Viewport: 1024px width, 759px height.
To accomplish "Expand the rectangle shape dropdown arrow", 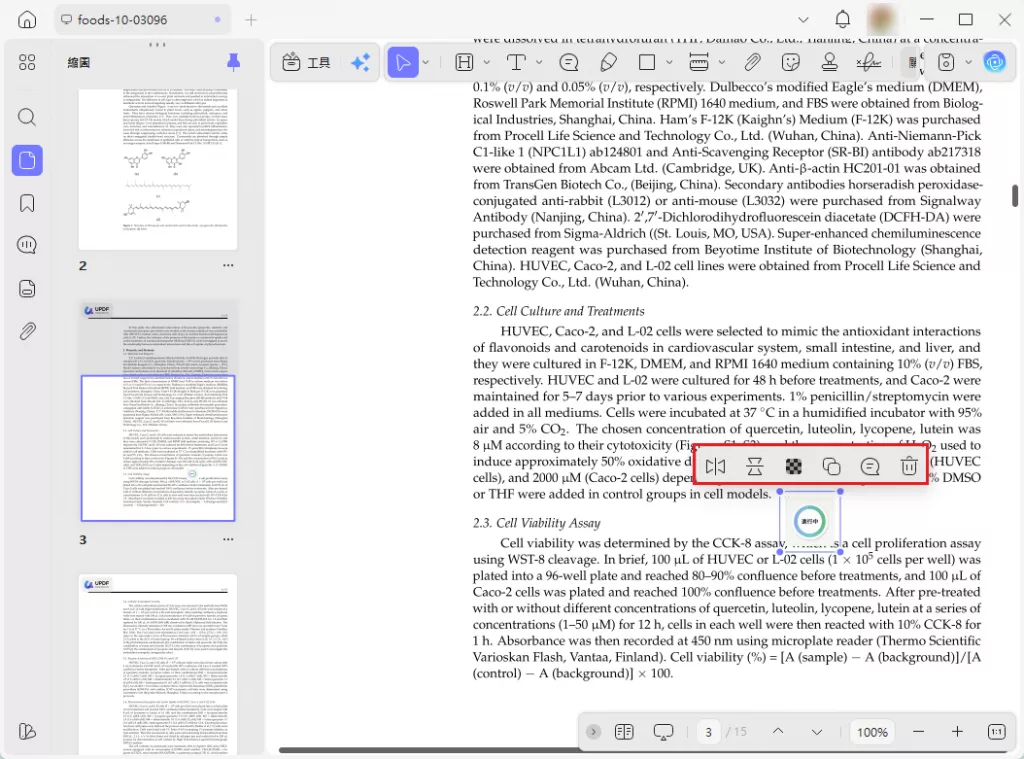I will pos(669,63).
